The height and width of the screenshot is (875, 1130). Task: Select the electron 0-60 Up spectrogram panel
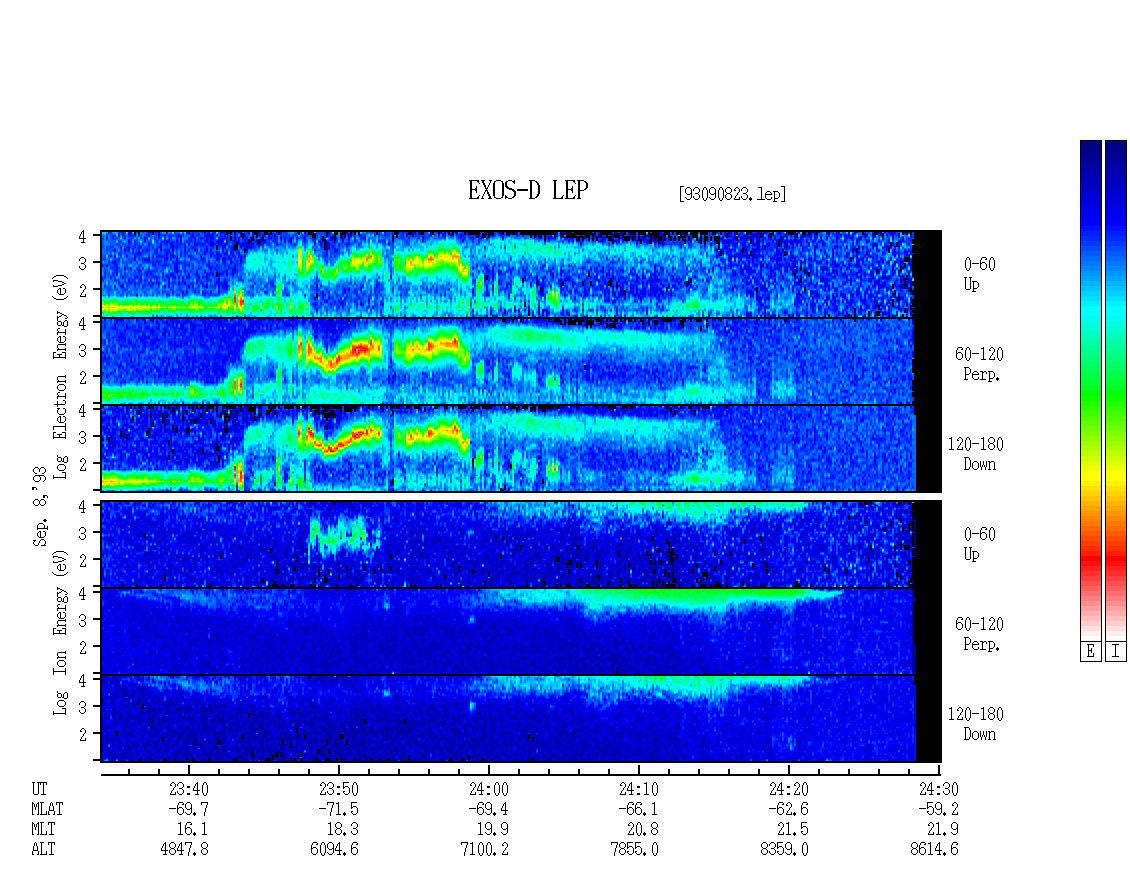point(507,274)
